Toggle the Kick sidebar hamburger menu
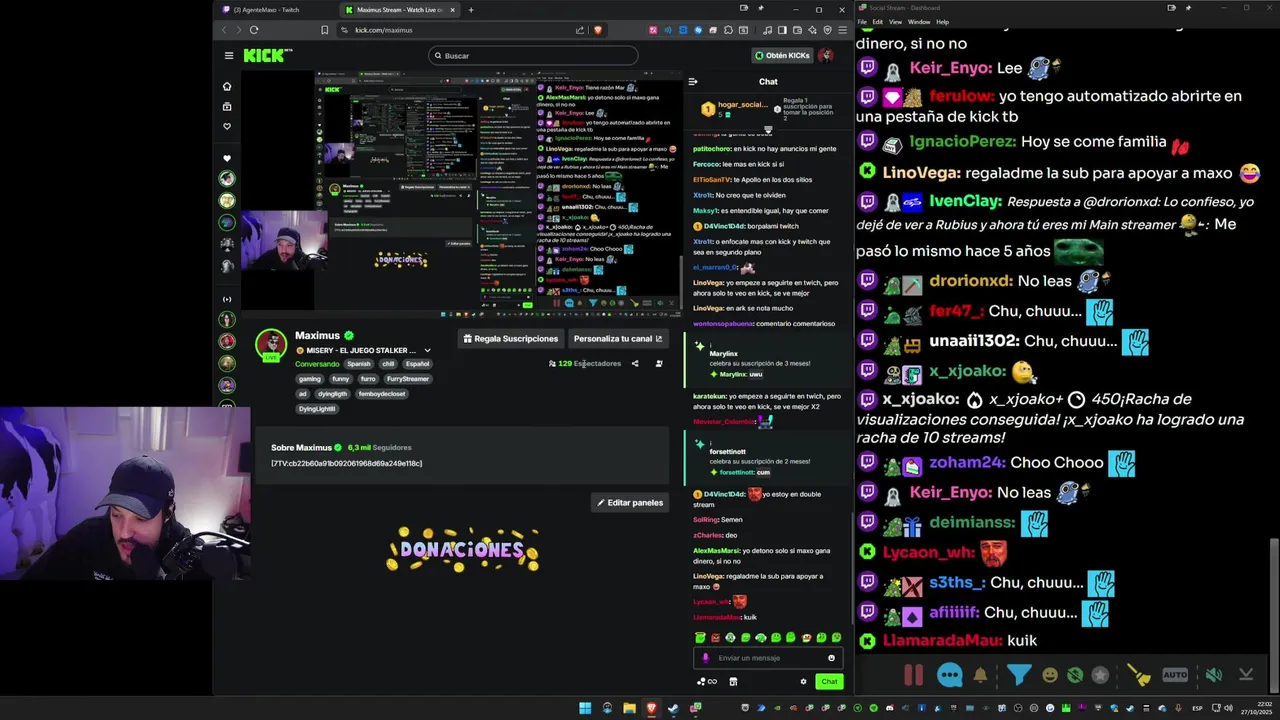The height and width of the screenshot is (720, 1280). (x=228, y=56)
